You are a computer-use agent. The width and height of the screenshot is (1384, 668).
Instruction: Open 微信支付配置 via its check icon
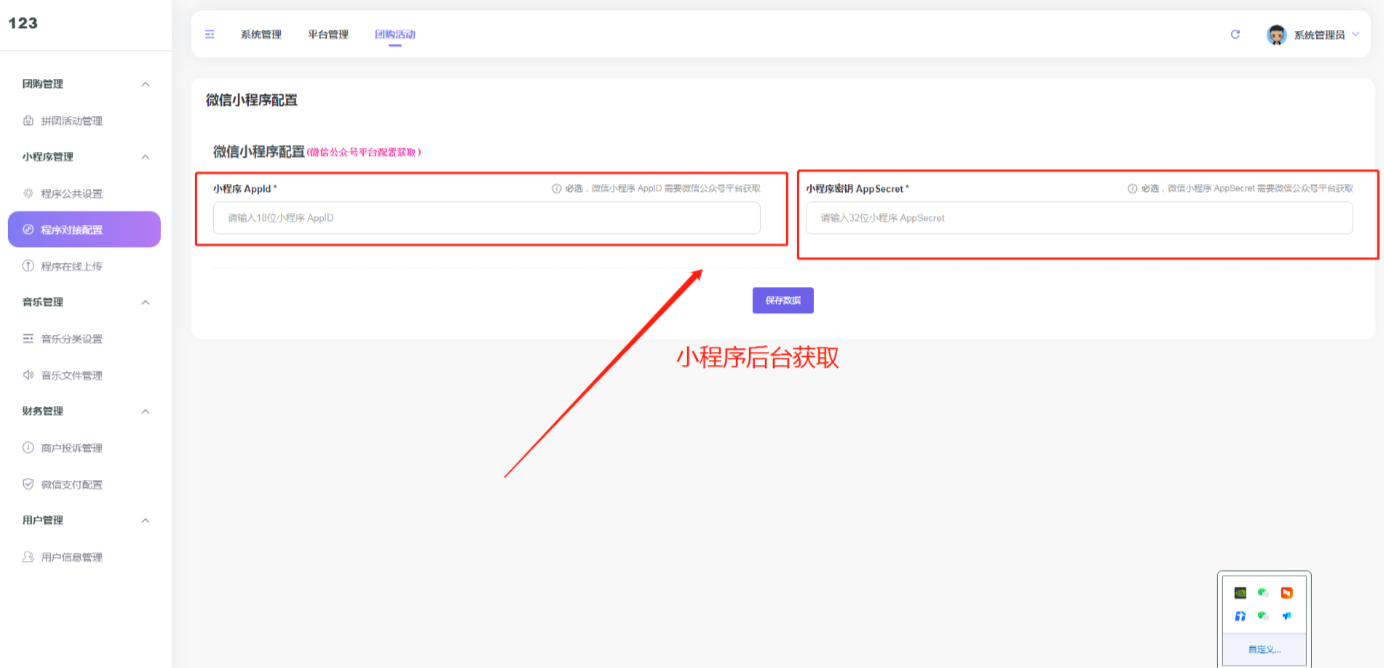[x=27, y=483]
